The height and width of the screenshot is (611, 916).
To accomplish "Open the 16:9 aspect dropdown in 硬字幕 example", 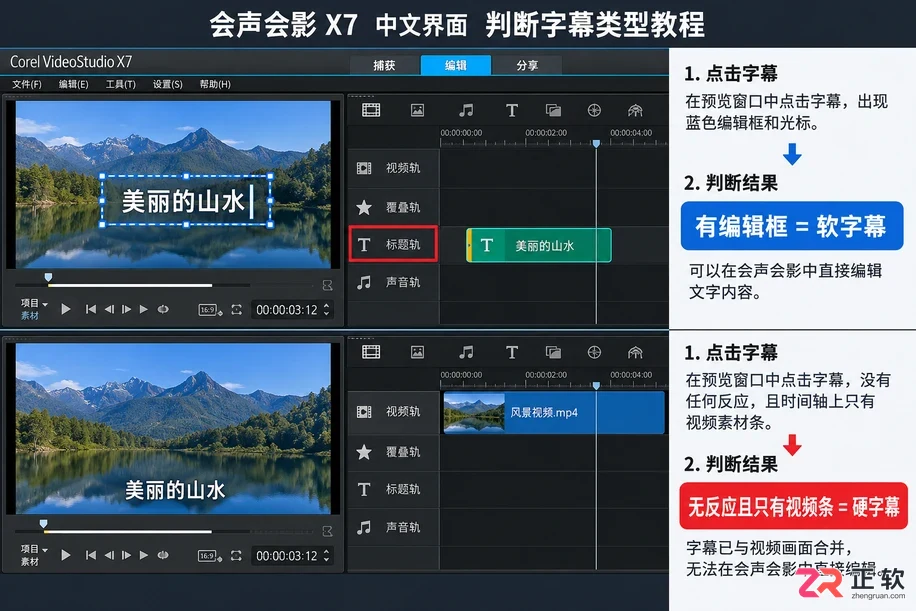I will (210, 556).
